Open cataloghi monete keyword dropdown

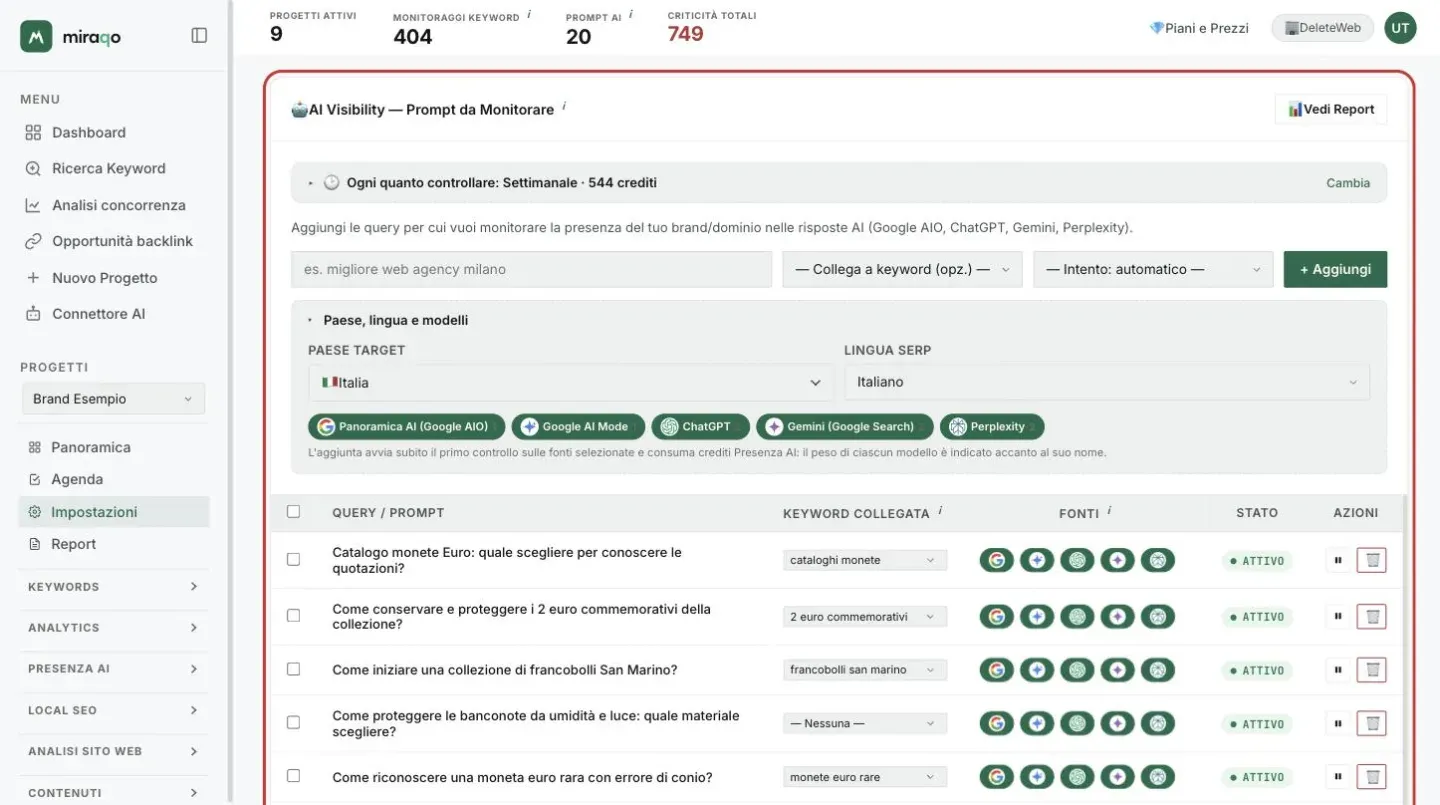pyautogui.click(x=865, y=560)
